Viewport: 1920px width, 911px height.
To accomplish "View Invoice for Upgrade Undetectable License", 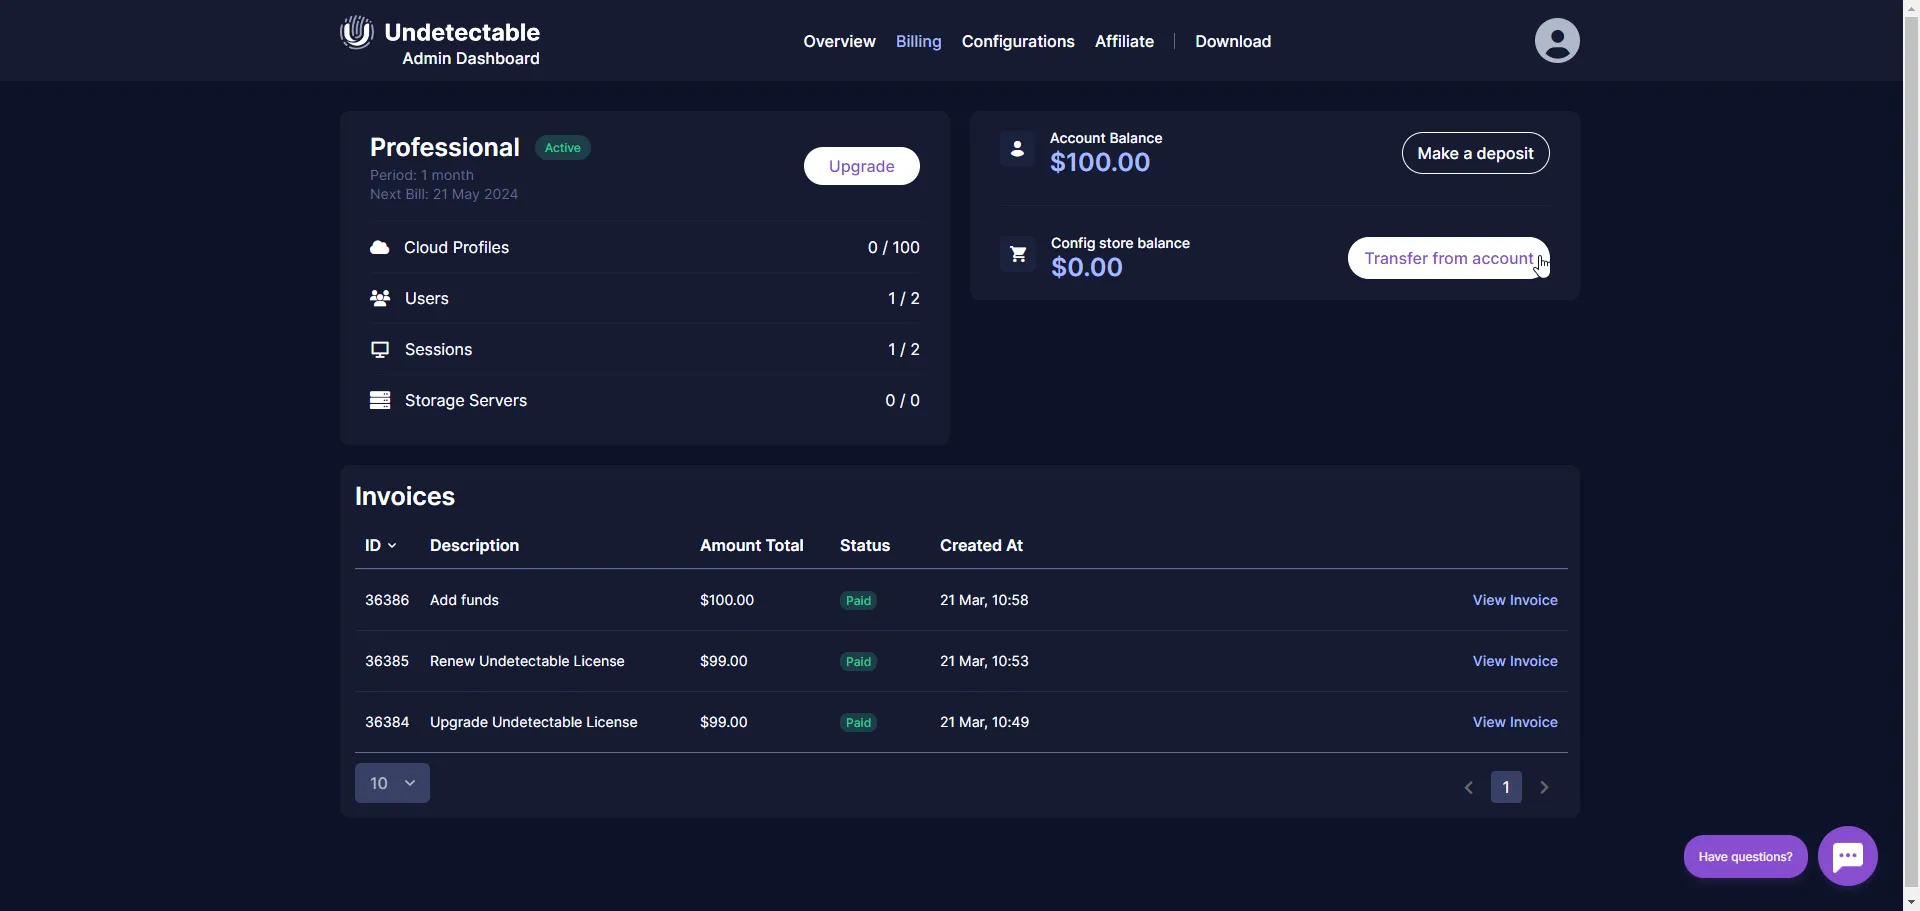I will (x=1515, y=722).
